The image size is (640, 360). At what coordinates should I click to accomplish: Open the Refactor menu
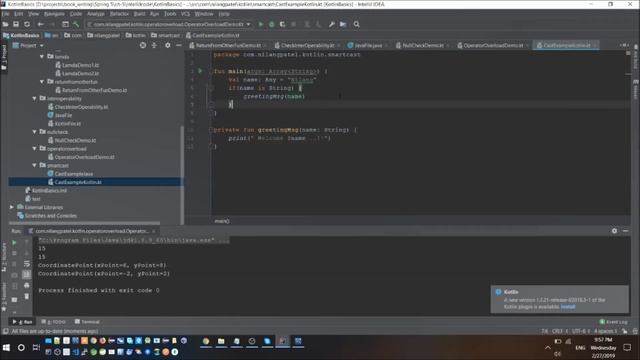point(119,14)
